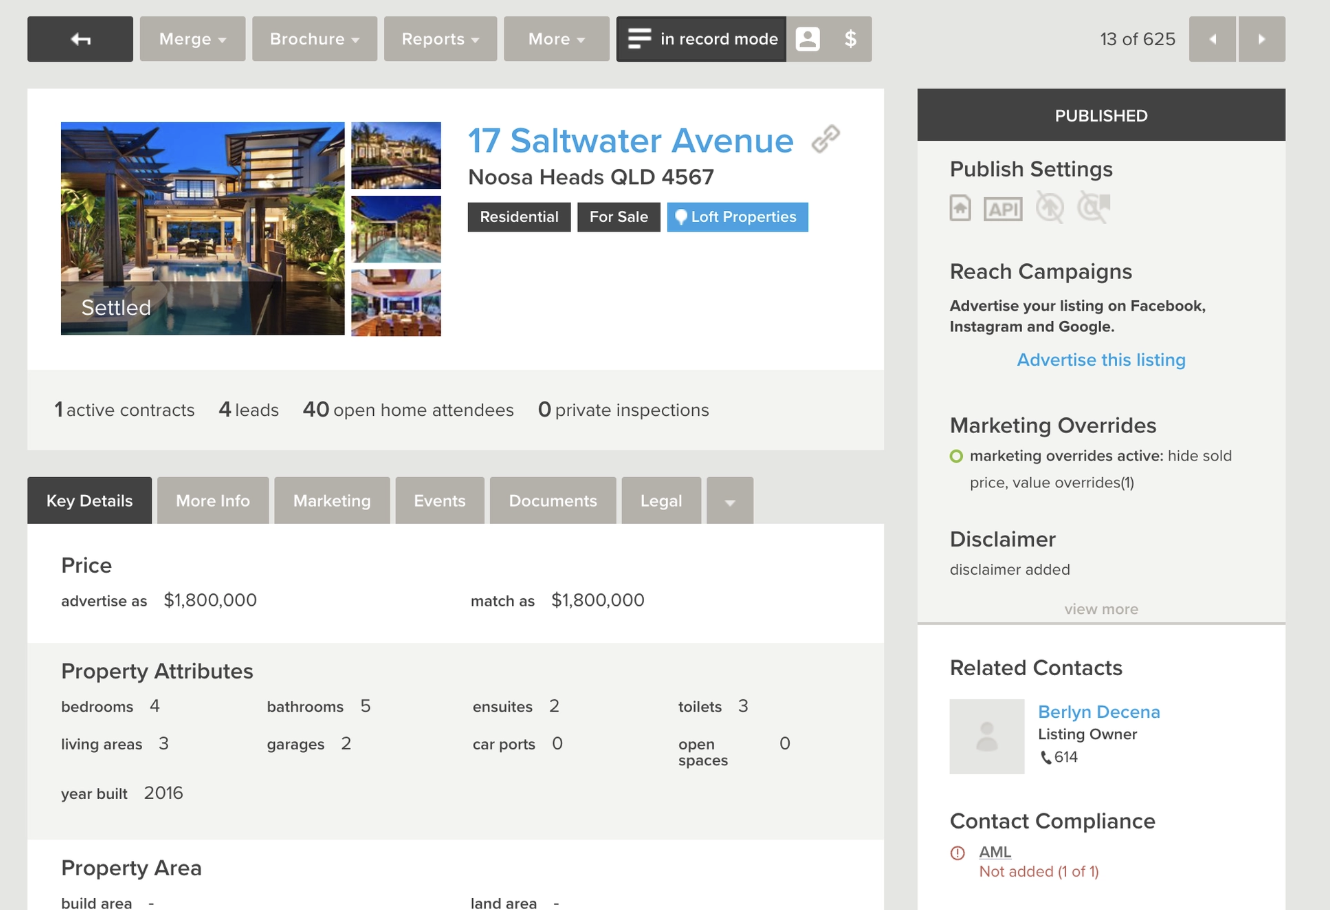Switch to the dollar sign financial view
The height and width of the screenshot is (910, 1330).
(x=850, y=39)
